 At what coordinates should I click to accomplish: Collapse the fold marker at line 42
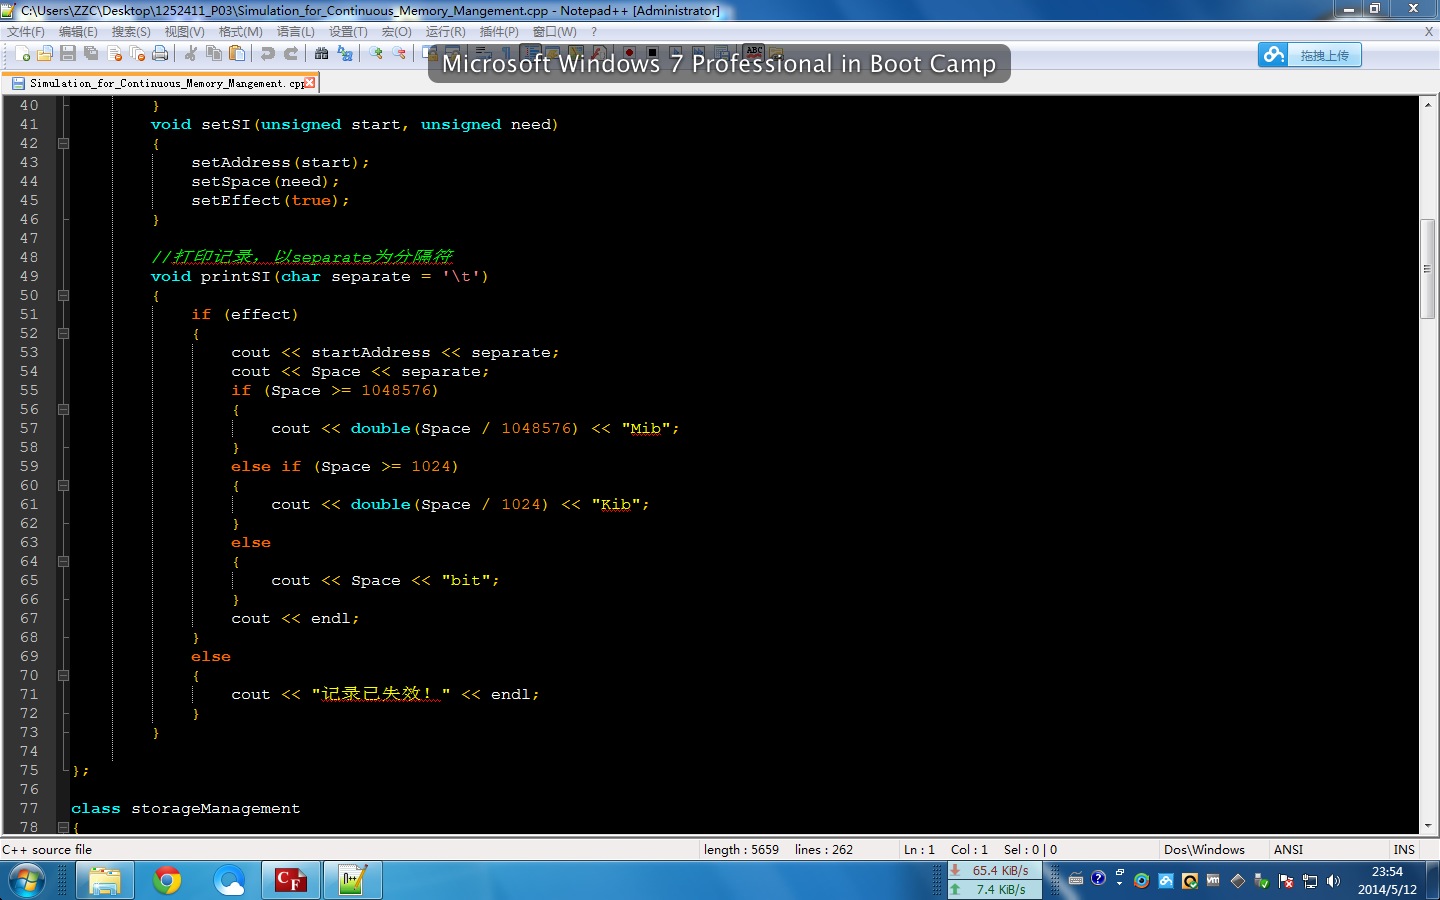tap(64, 143)
